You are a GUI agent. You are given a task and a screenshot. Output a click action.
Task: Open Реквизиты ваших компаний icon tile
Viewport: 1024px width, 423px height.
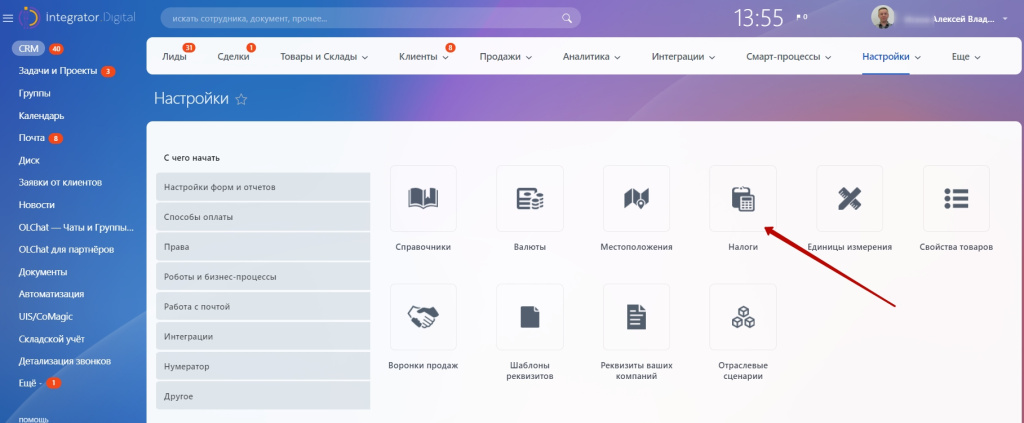pyautogui.click(x=636, y=317)
